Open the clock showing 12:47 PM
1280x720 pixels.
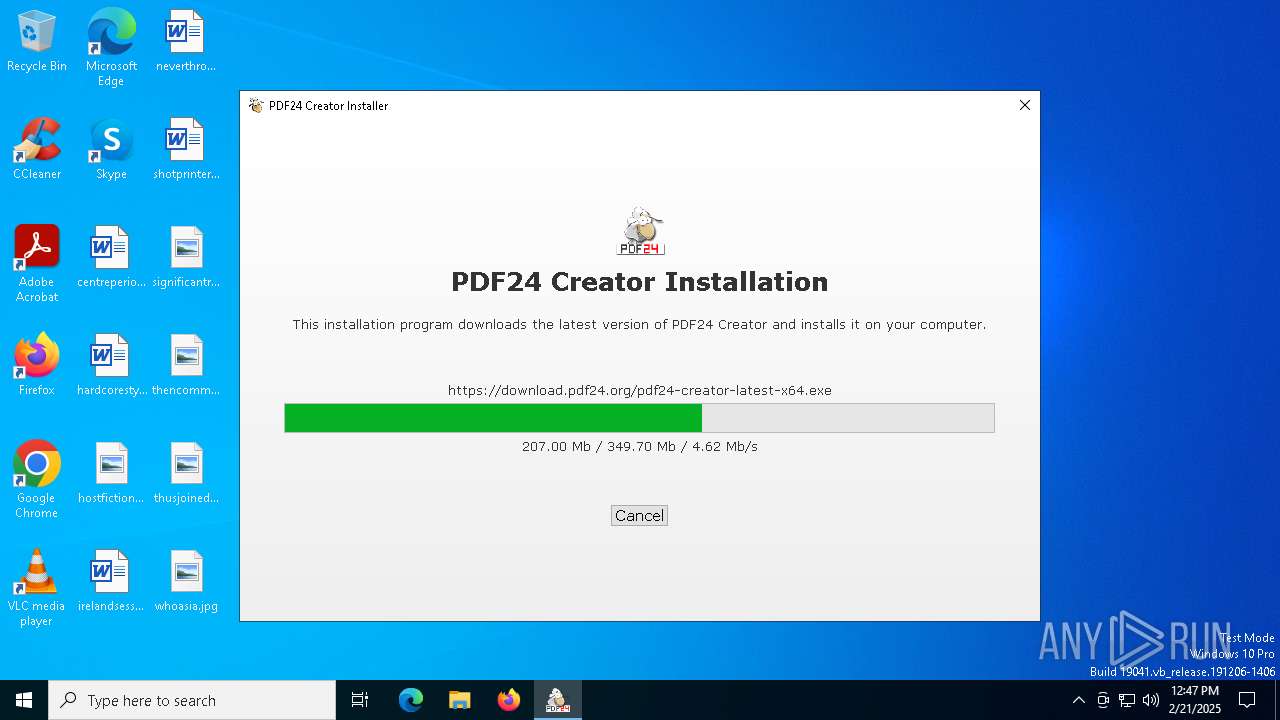click(1195, 700)
